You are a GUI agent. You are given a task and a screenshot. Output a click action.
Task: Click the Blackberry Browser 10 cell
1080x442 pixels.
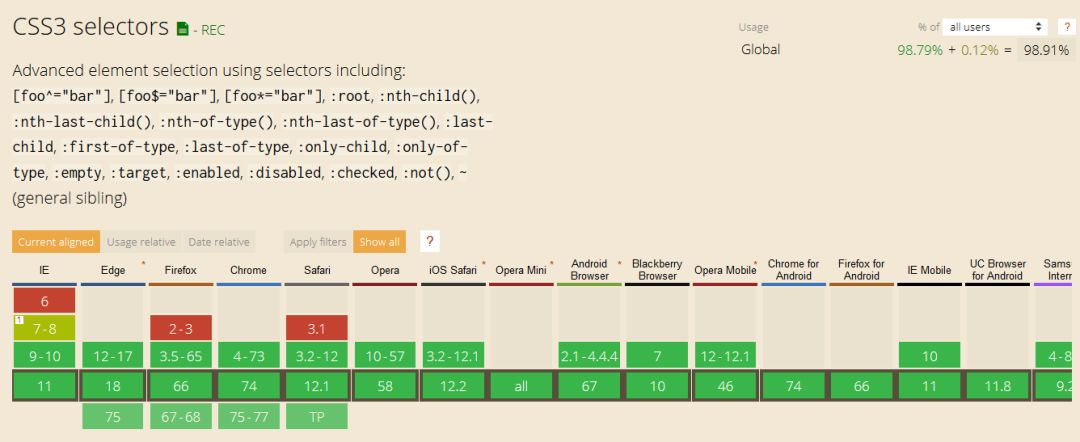click(657, 386)
